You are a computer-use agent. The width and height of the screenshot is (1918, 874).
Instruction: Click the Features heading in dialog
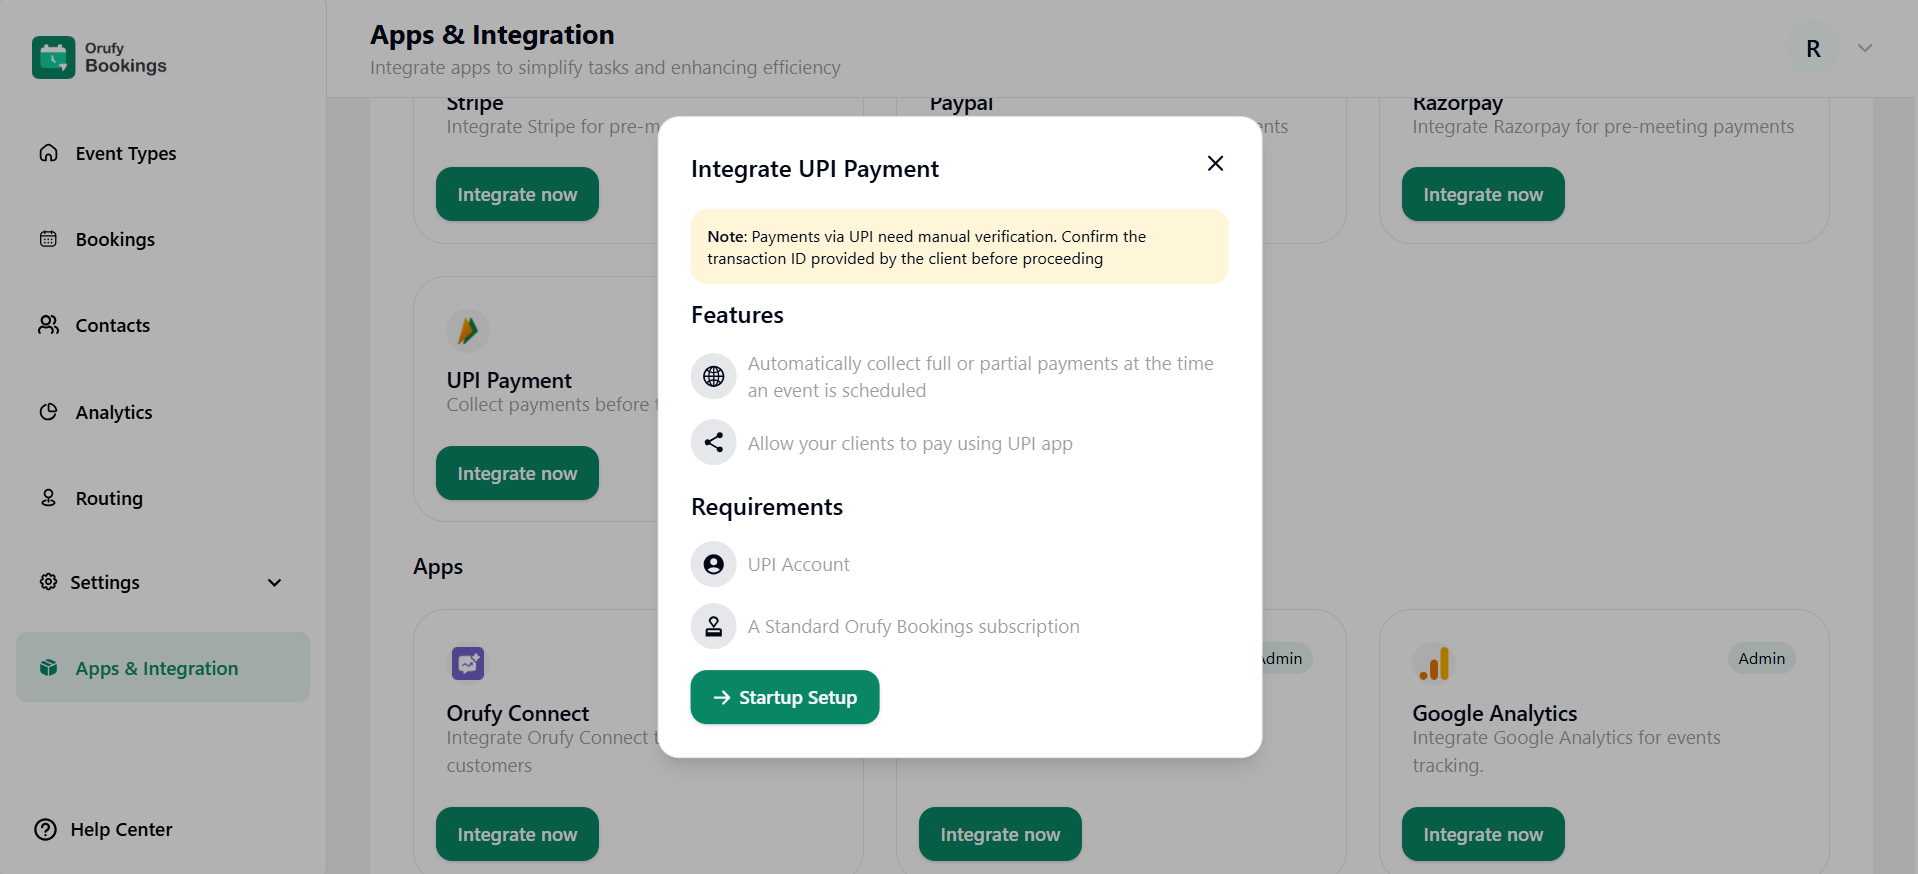click(x=737, y=315)
